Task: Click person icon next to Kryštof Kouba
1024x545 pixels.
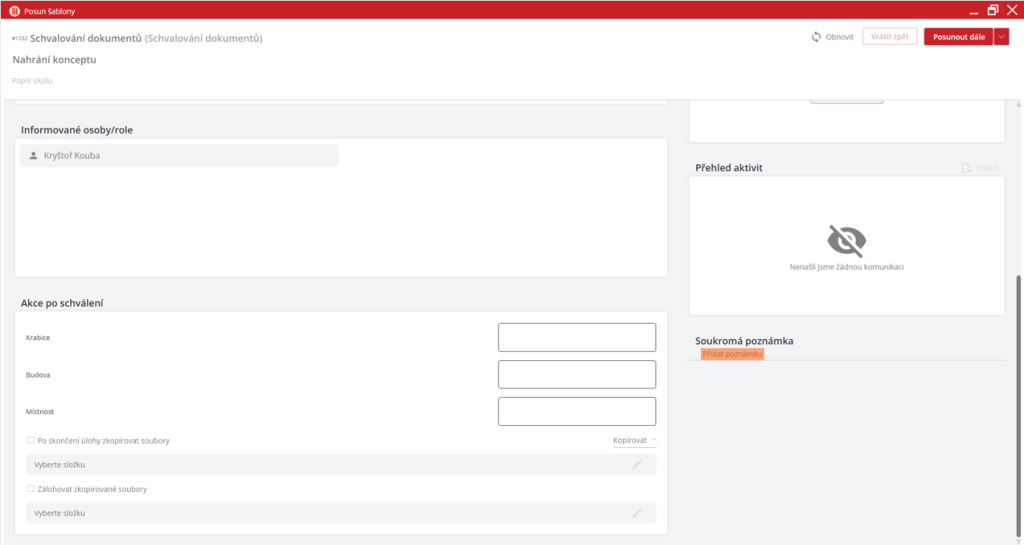Action: coord(33,156)
